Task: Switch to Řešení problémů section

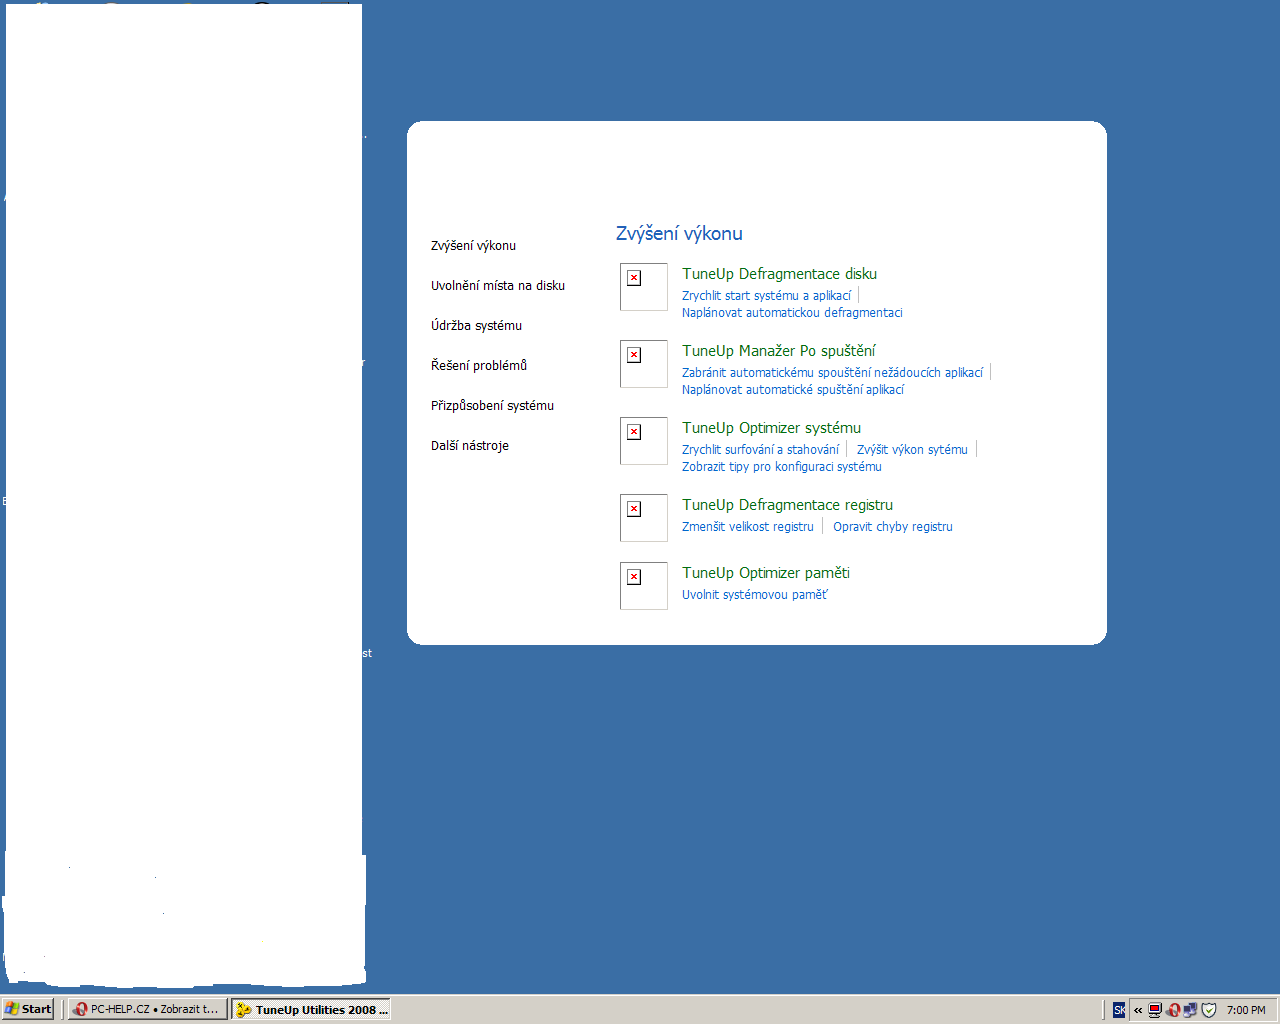Action: click(479, 365)
